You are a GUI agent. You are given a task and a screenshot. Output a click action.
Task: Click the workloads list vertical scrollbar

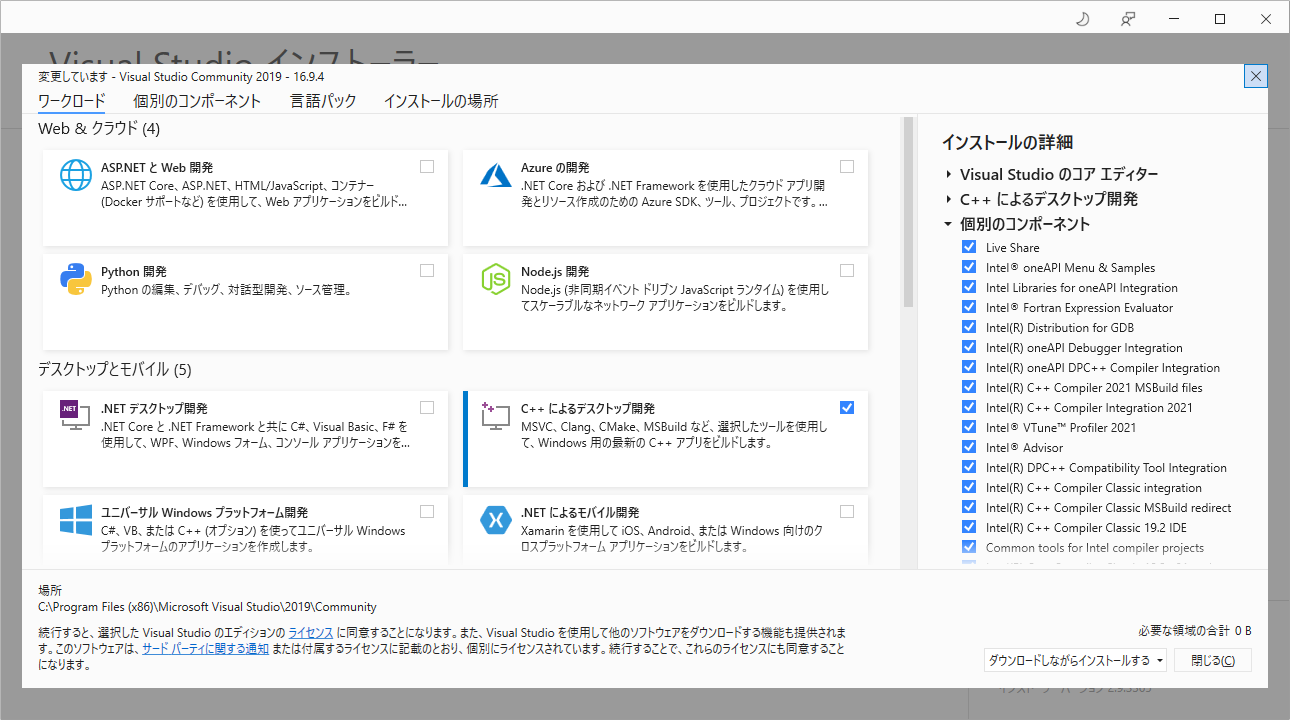[908, 212]
